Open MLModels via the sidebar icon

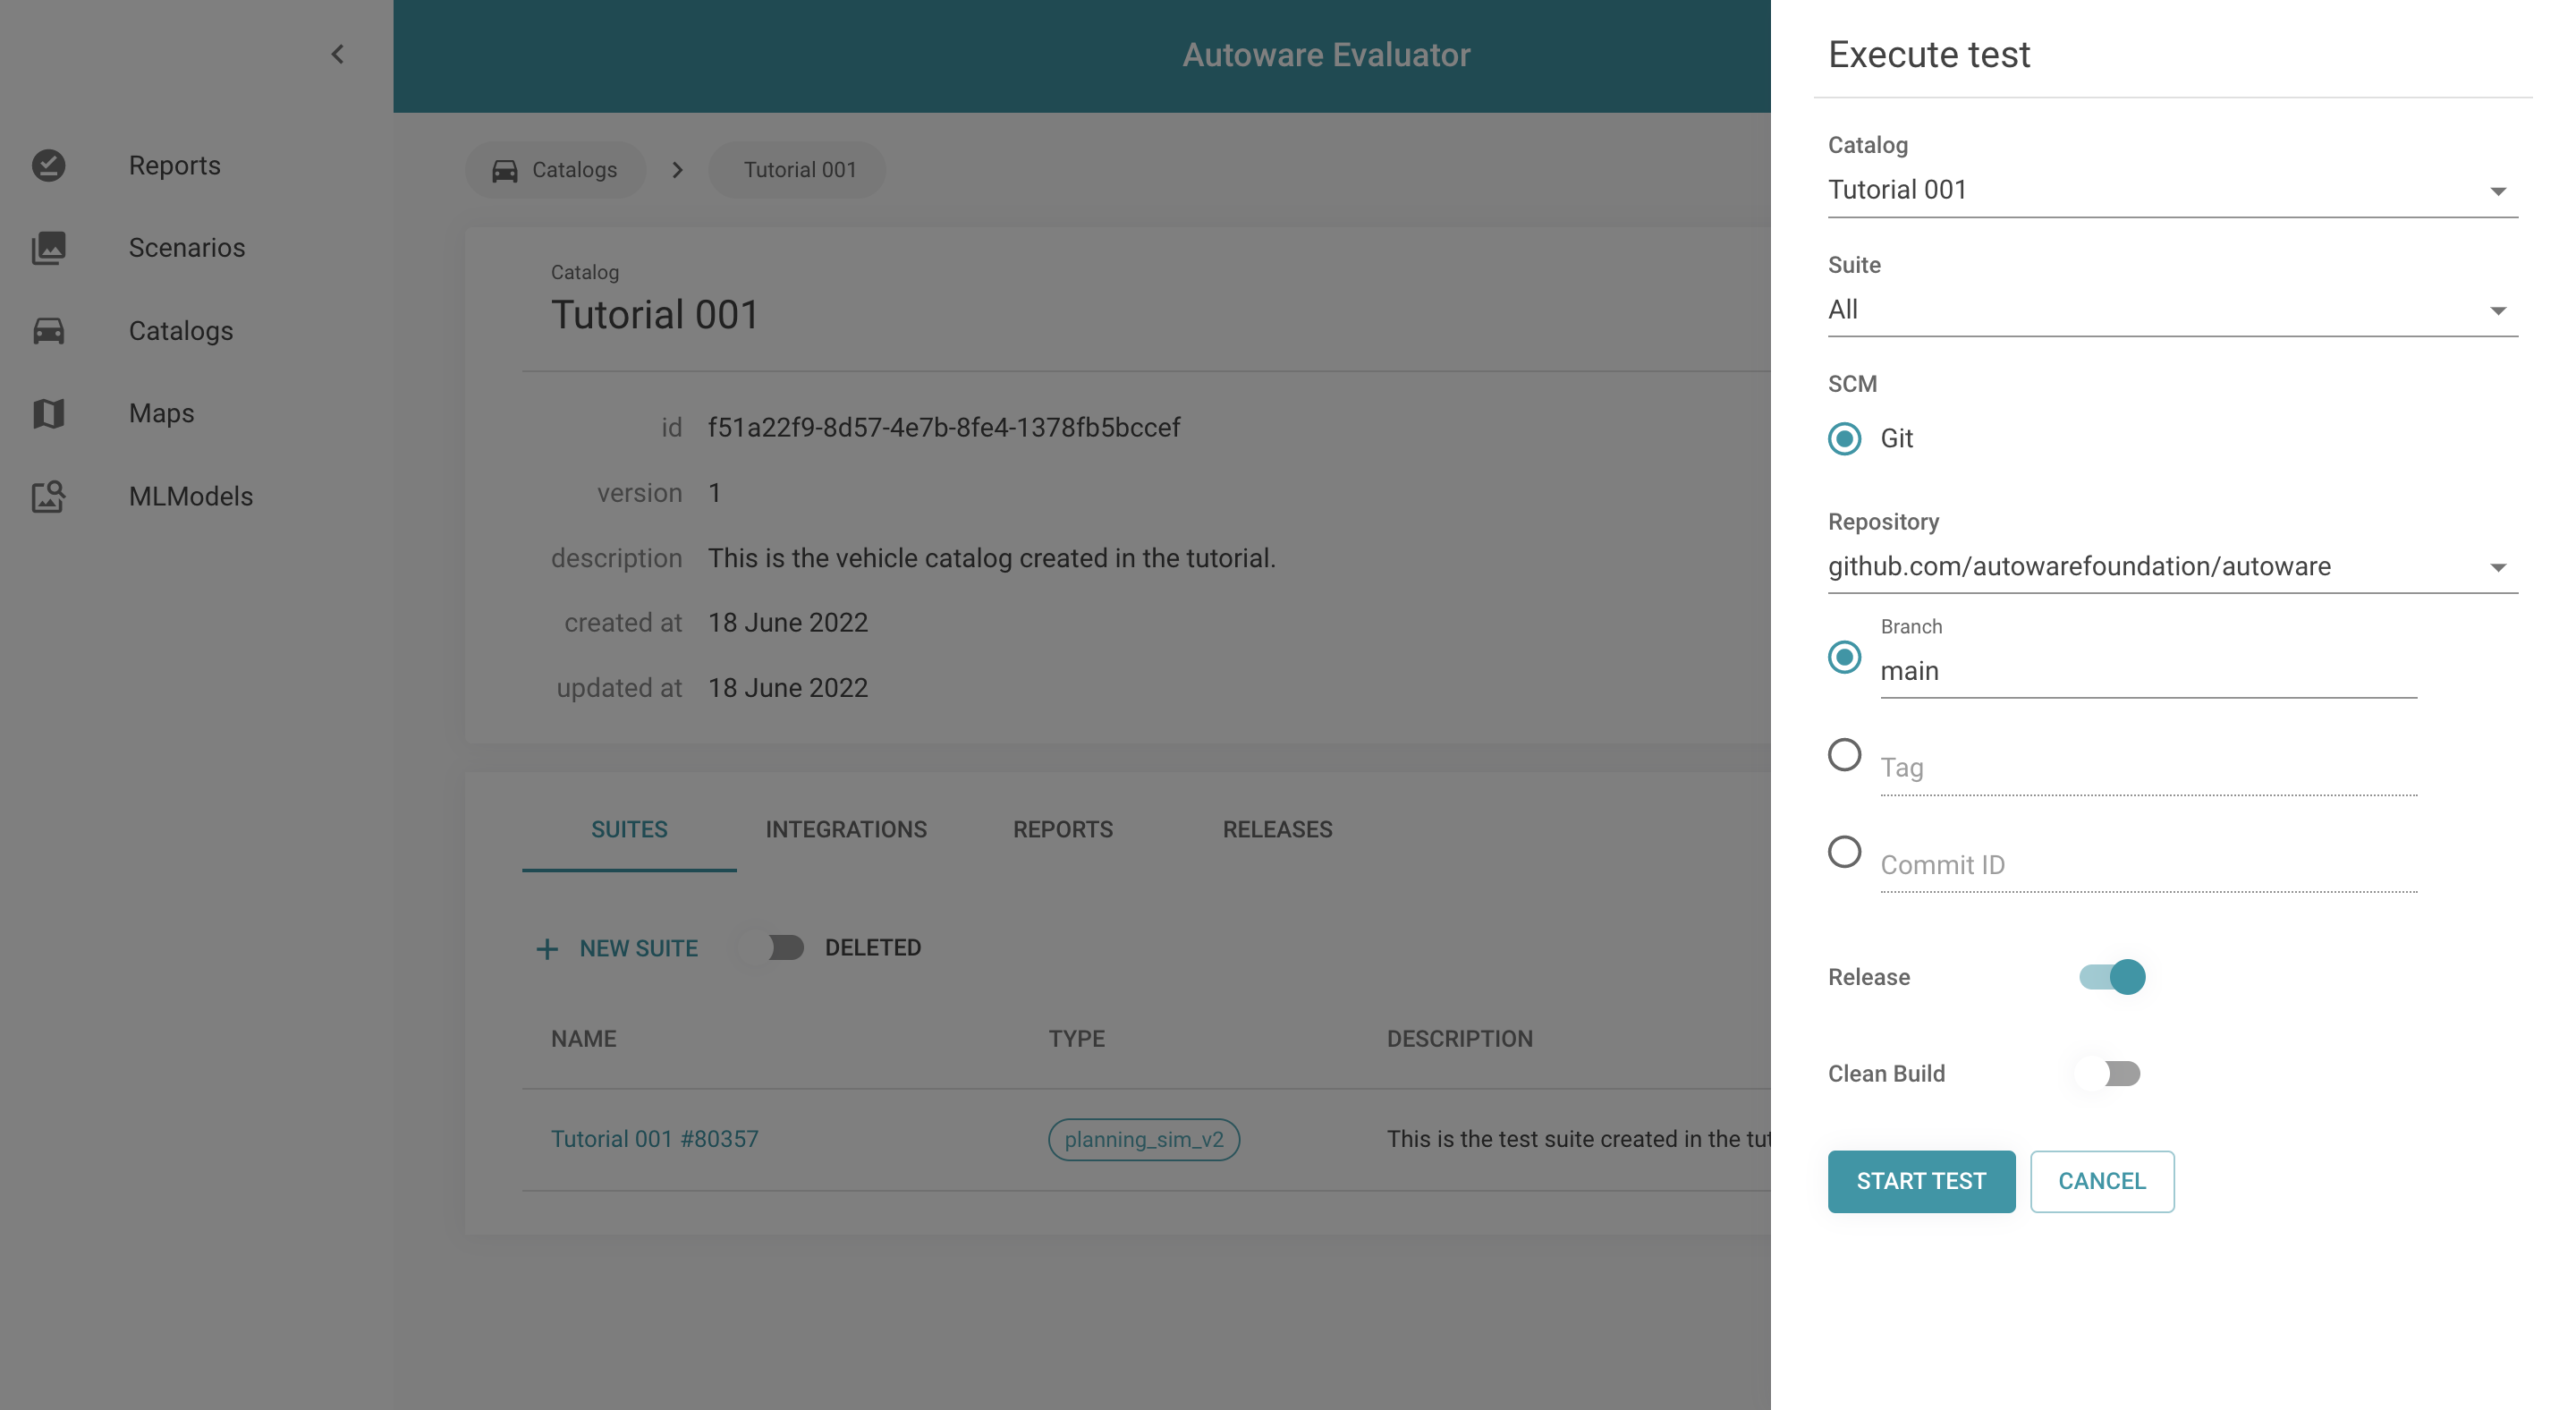pyautogui.click(x=49, y=496)
